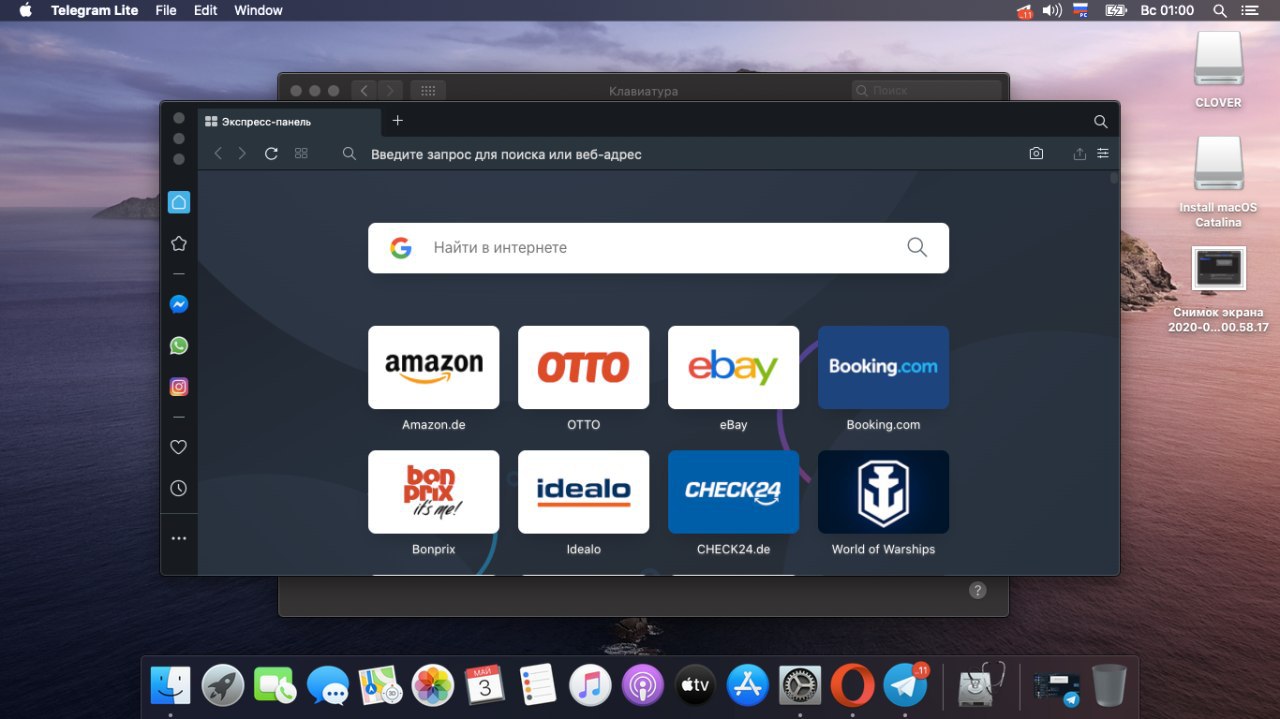Click back arrow in Клавиатура window
The image size is (1280, 719).
tap(364, 90)
